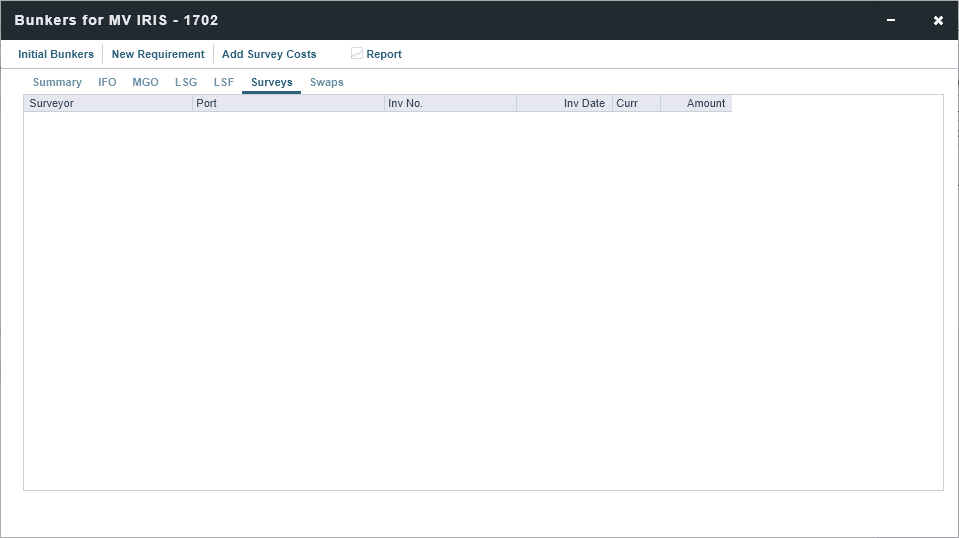Click the Report chart icon

tap(357, 54)
